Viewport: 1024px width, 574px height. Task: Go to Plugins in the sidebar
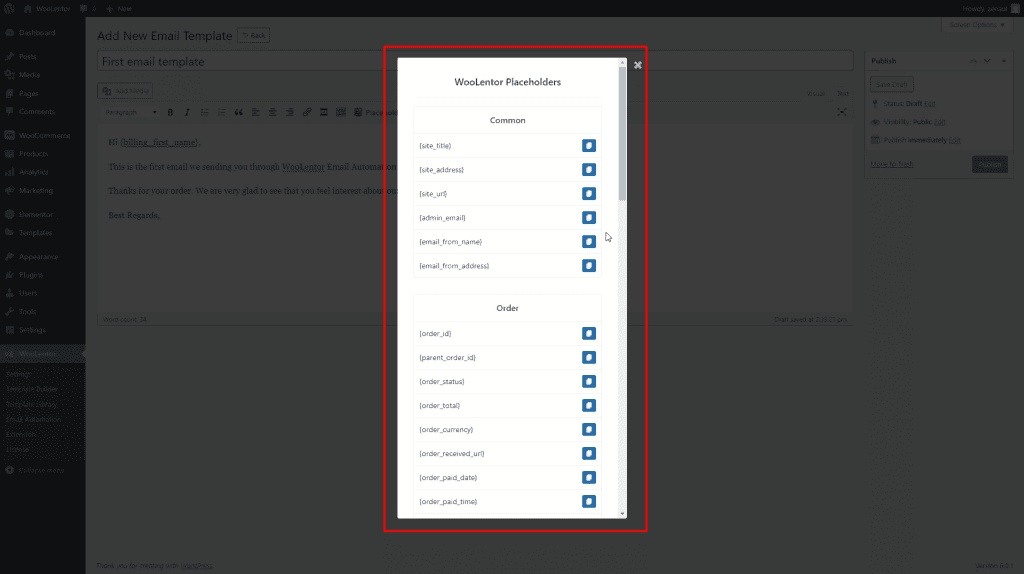click(32, 274)
